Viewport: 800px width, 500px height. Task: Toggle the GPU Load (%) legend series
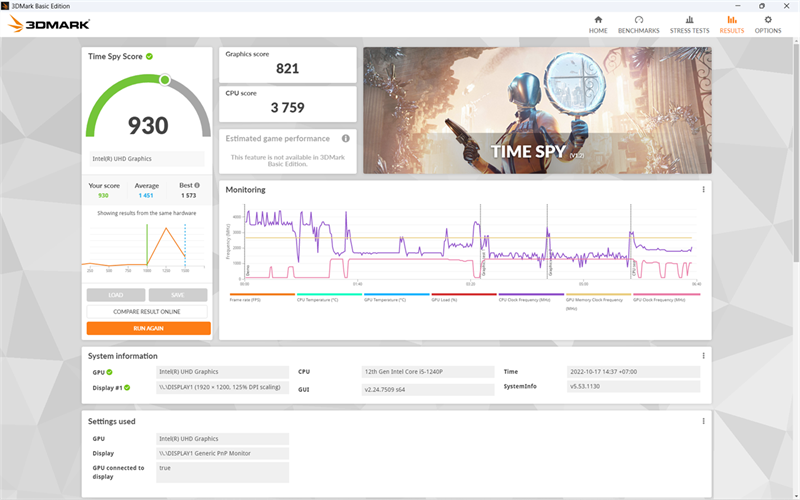[463, 297]
